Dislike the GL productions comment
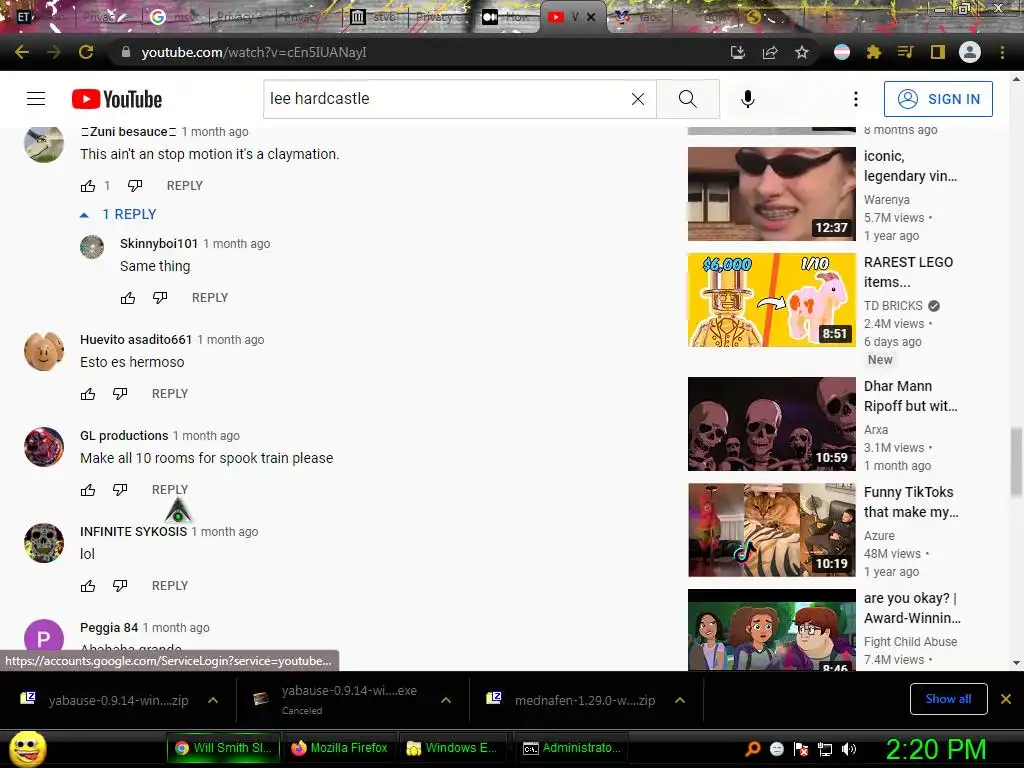 120,490
